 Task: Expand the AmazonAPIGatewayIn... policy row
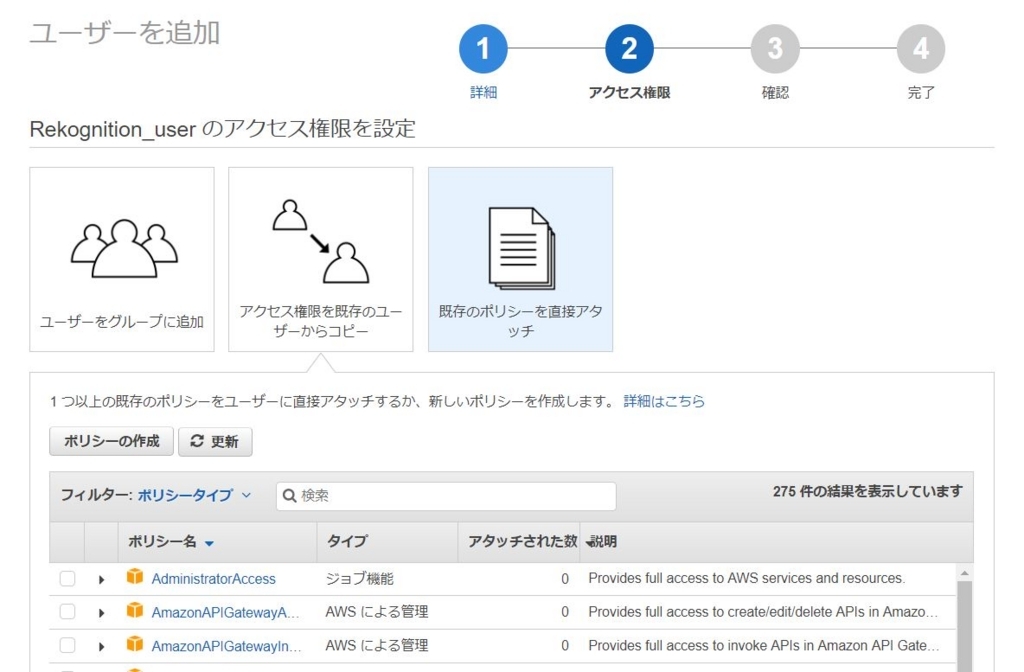(x=101, y=646)
